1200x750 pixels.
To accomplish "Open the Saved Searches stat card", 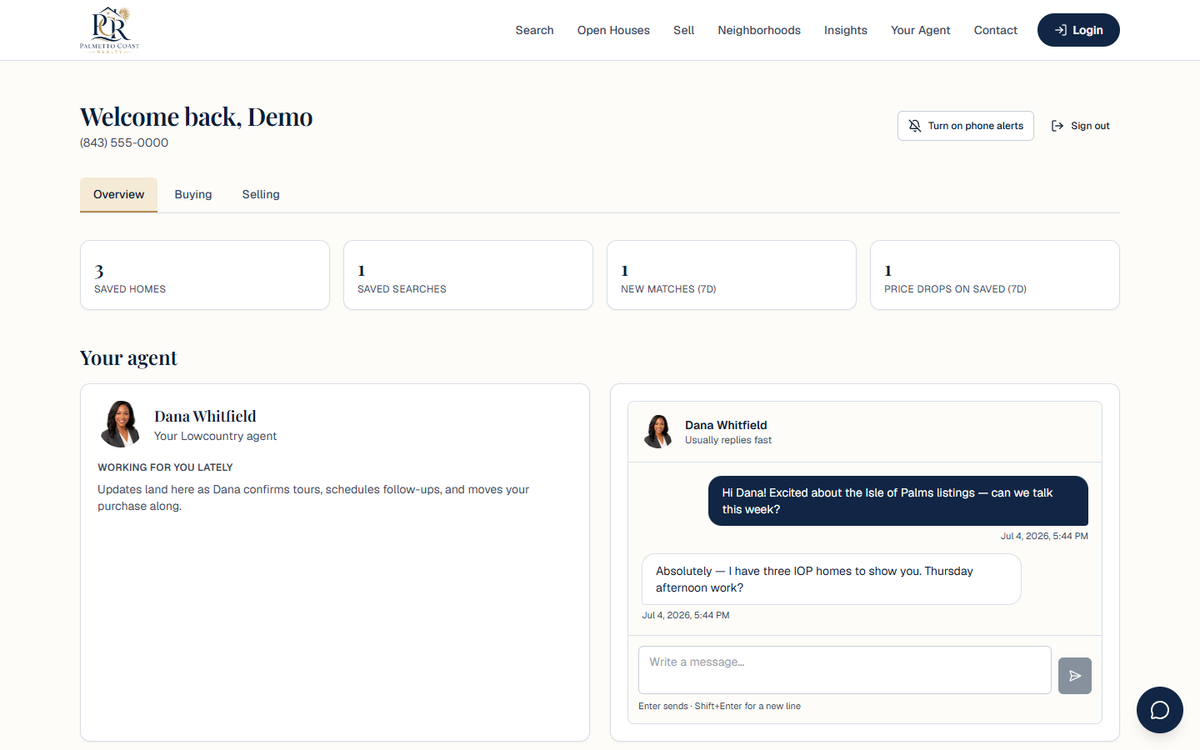I will pos(468,275).
